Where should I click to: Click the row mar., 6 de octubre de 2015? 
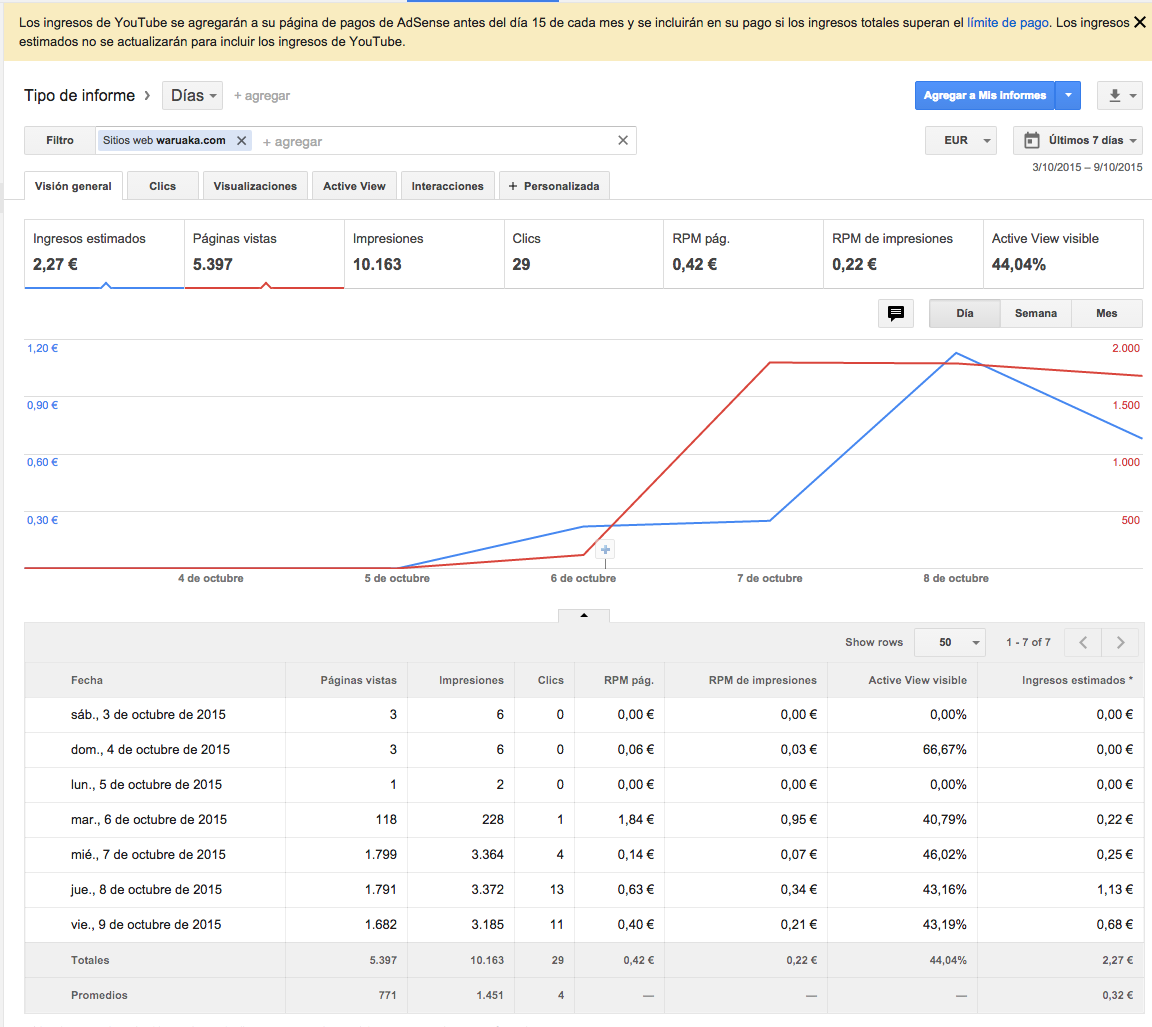tap(584, 820)
